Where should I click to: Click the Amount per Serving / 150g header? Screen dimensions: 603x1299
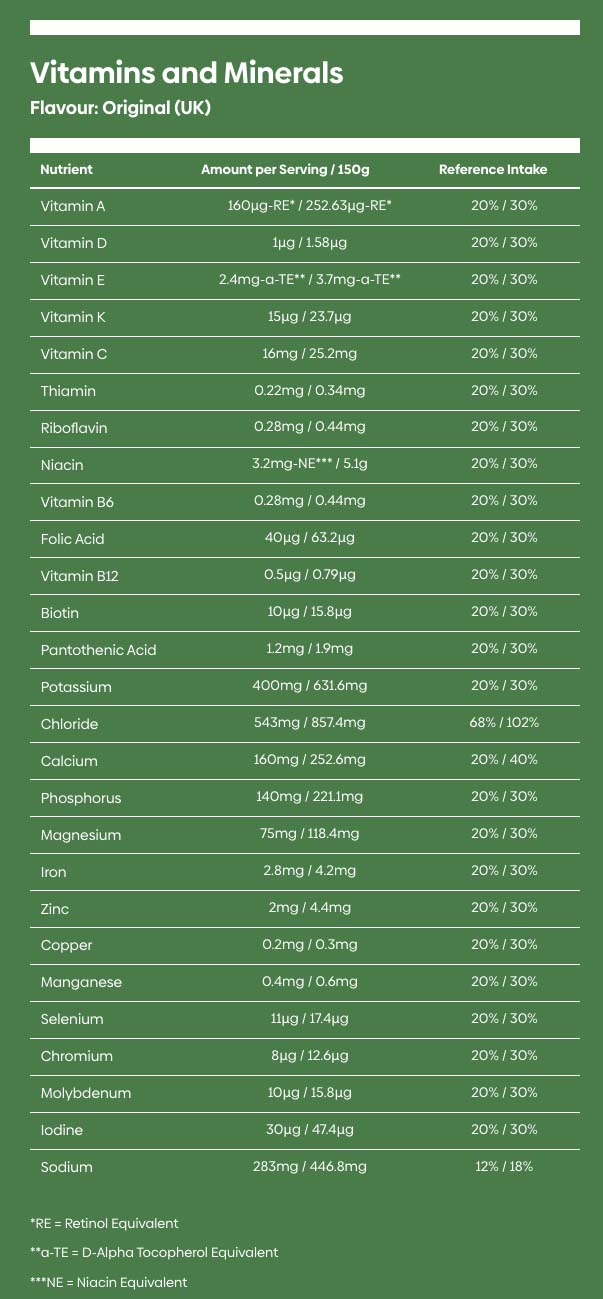(x=285, y=170)
